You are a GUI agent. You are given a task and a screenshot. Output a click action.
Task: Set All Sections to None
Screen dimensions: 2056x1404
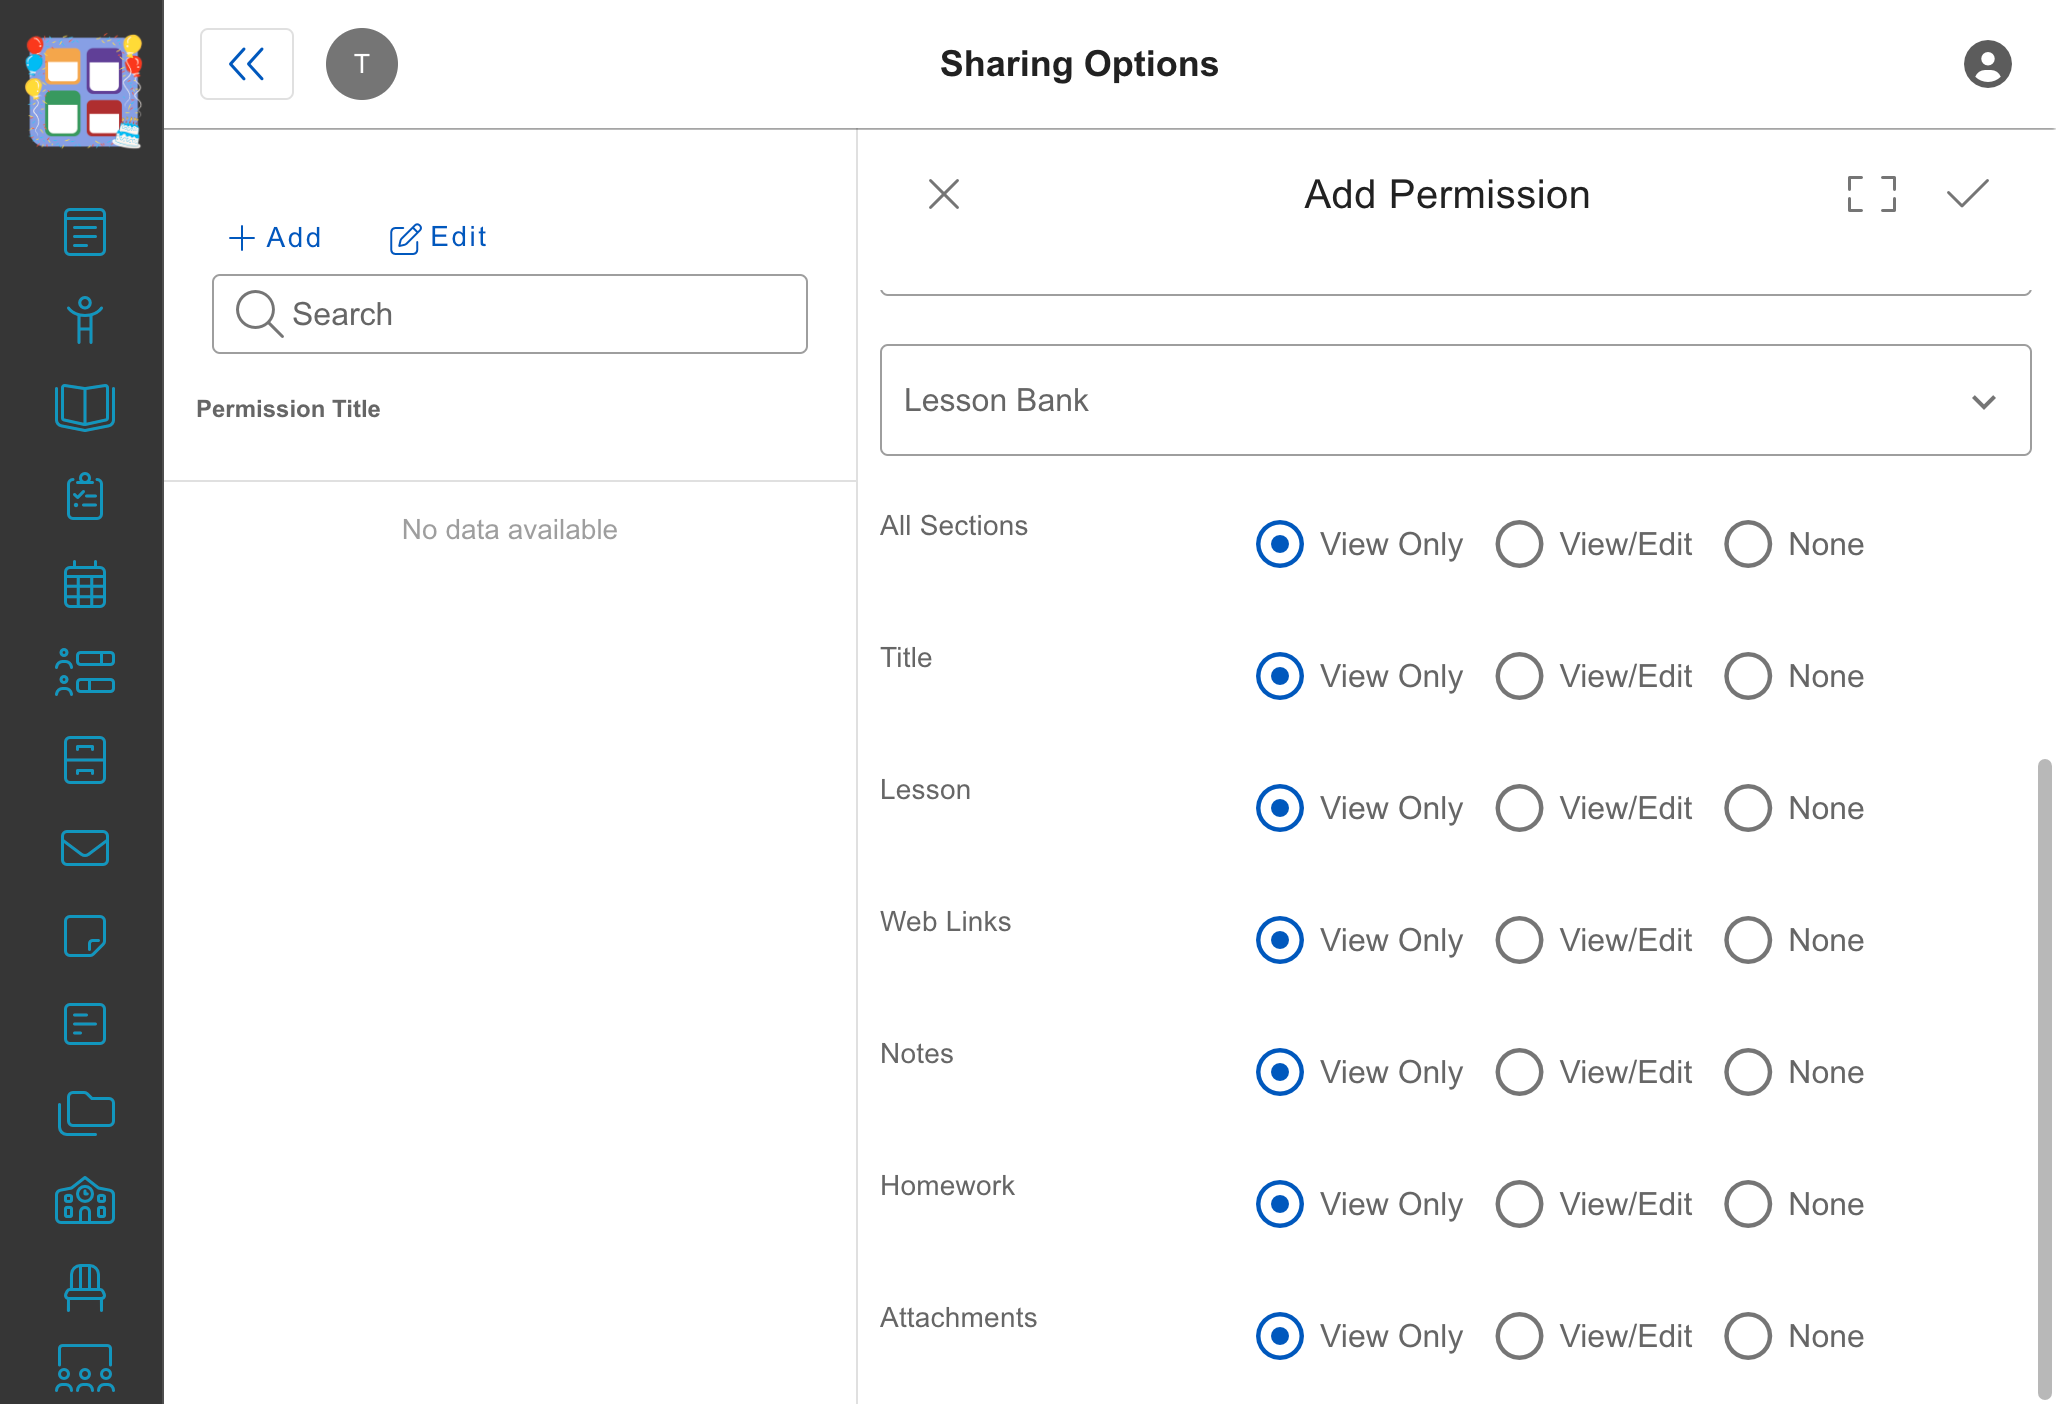(1748, 544)
